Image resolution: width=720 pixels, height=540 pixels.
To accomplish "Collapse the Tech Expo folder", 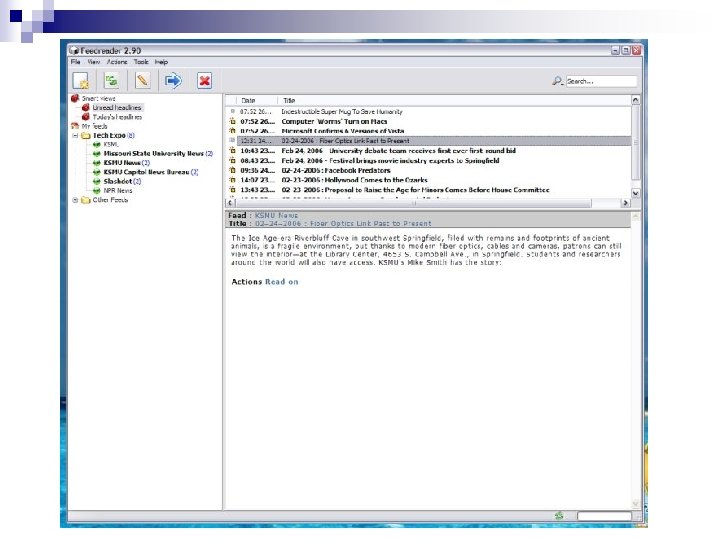I will [x=75, y=135].
